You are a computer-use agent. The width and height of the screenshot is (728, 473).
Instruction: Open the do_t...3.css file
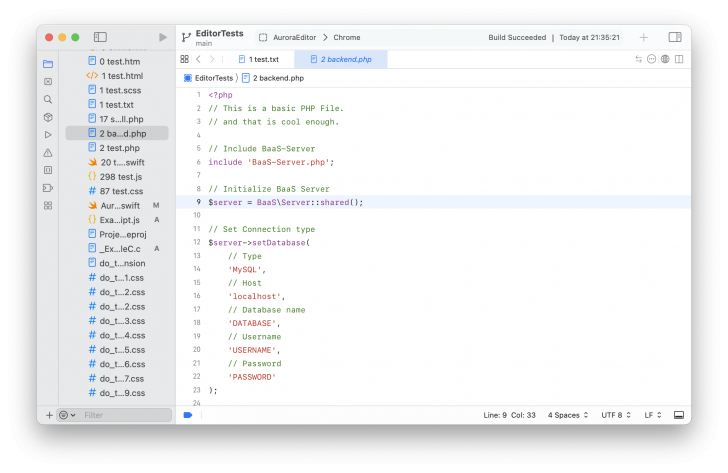click(117, 321)
